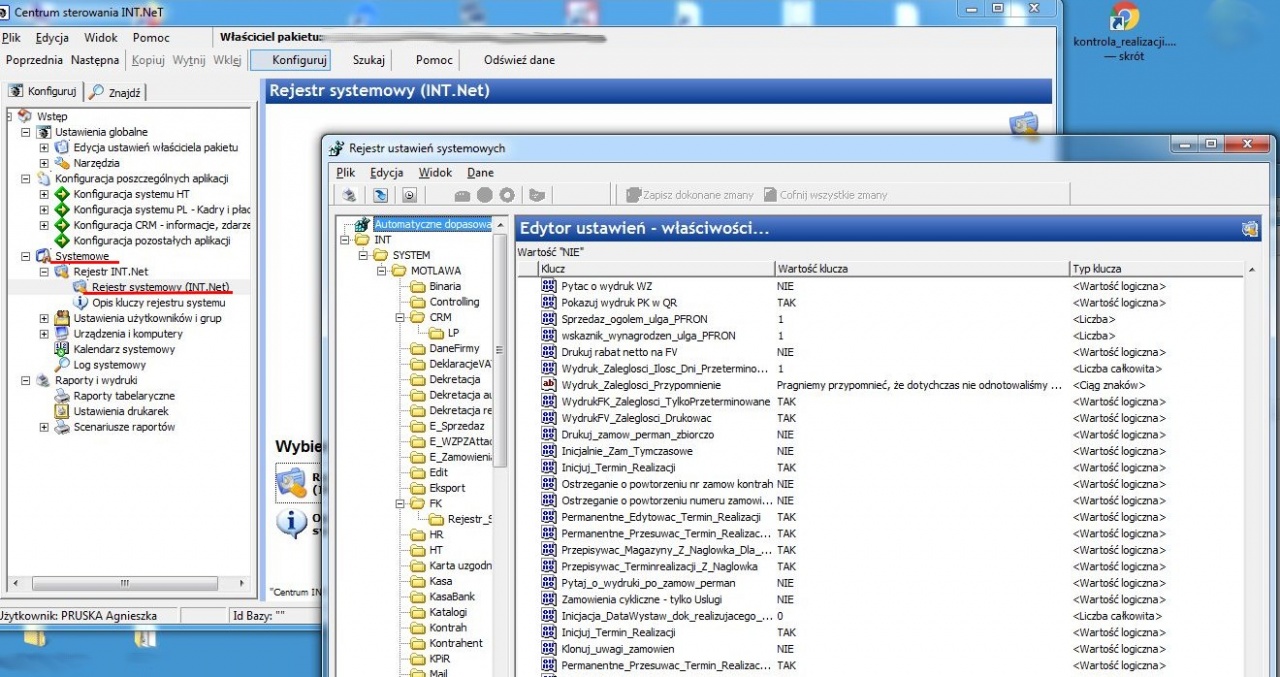Click the Eksport folder icon

[x=418, y=488]
